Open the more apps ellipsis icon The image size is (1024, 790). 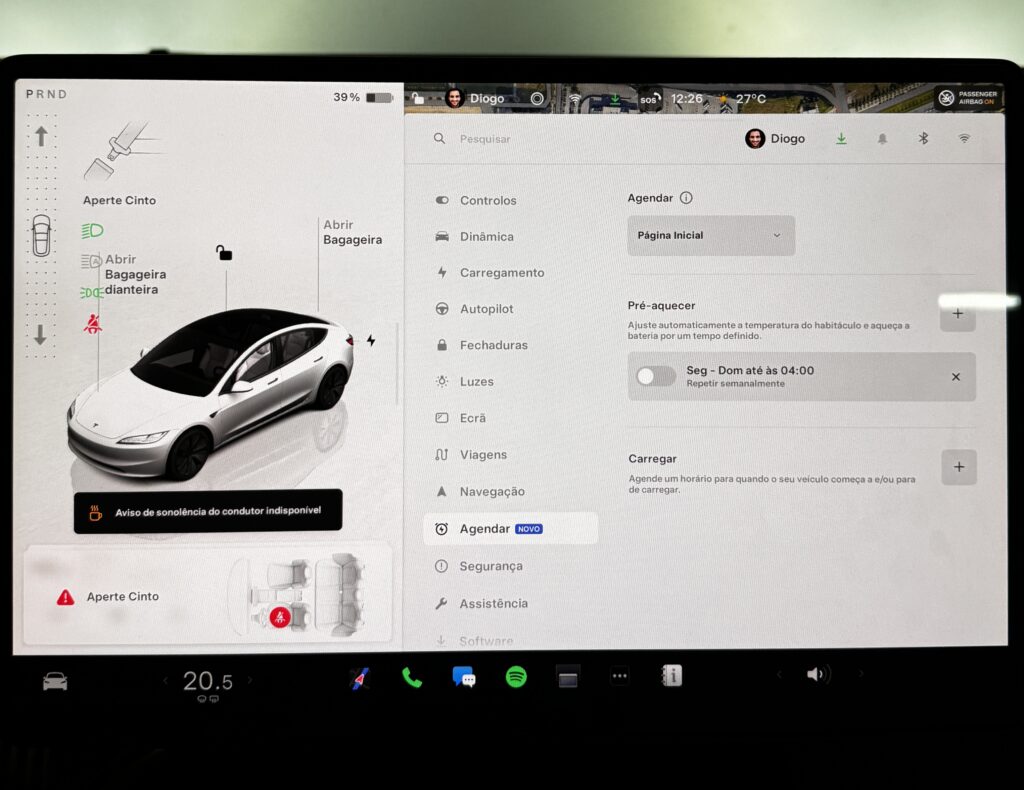[619, 676]
